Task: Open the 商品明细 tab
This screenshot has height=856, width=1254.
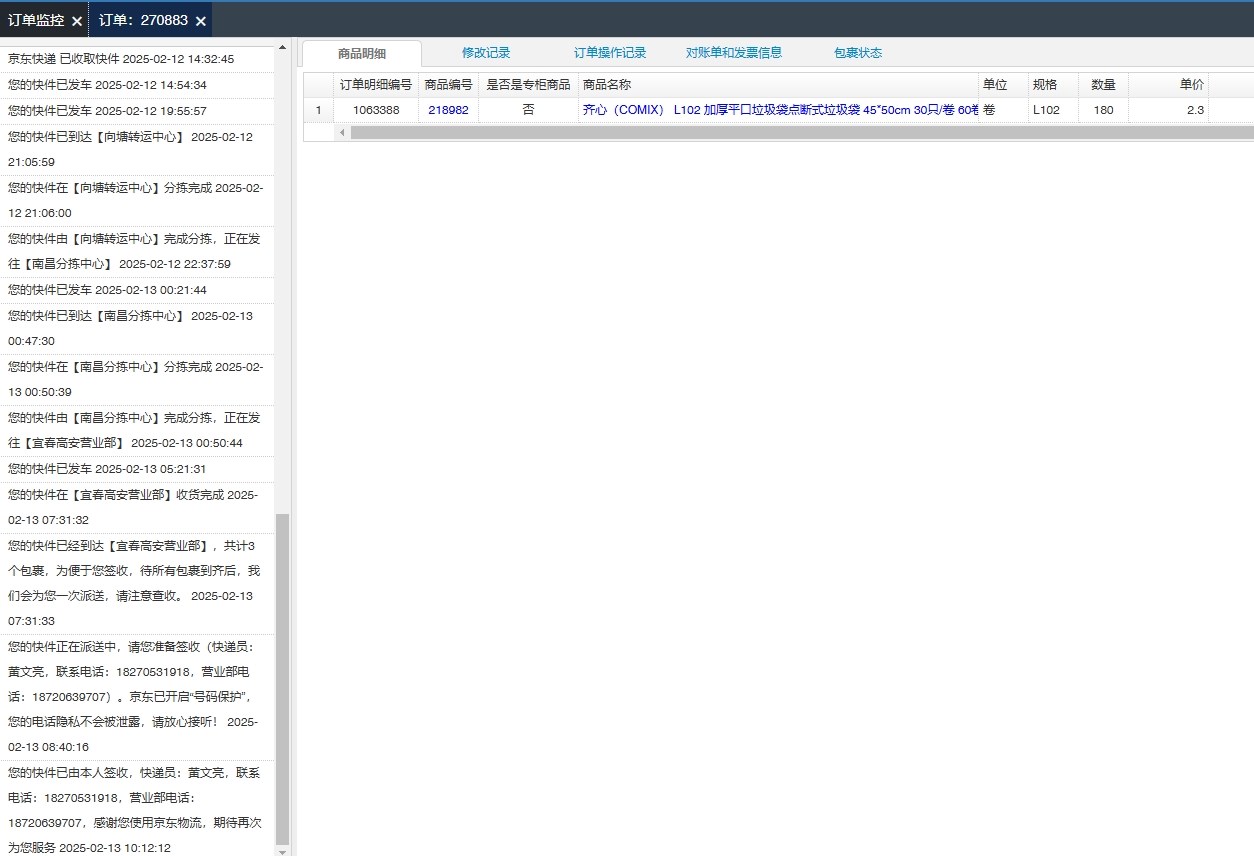Action: click(x=362, y=54)
